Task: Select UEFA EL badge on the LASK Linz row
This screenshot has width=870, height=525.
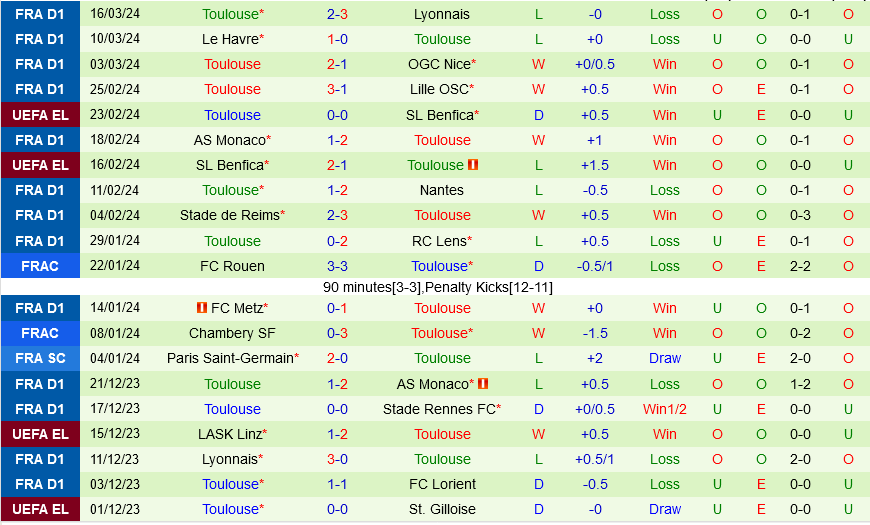Action: coord(39,434)
